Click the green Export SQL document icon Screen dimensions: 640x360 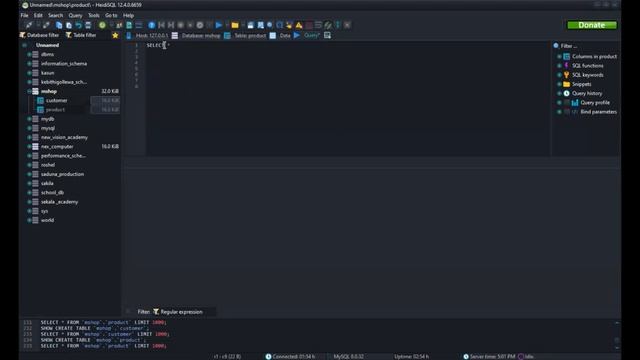[x=129, y=25]
